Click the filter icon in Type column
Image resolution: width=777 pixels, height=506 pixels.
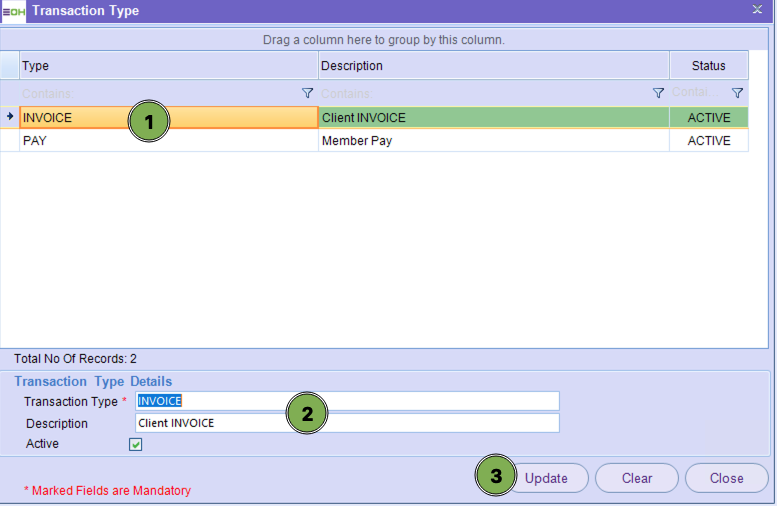307,93
